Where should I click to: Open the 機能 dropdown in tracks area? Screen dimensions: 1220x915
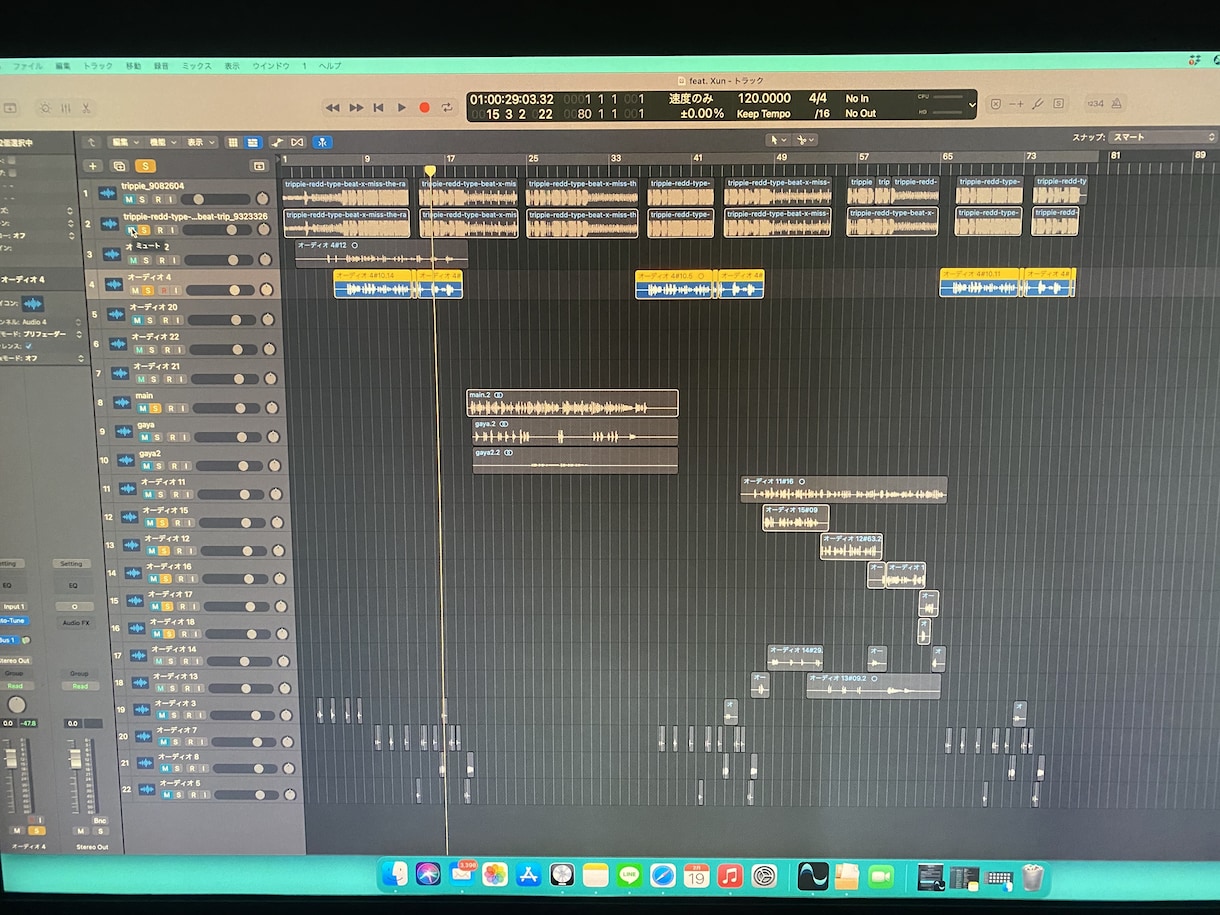162,142
